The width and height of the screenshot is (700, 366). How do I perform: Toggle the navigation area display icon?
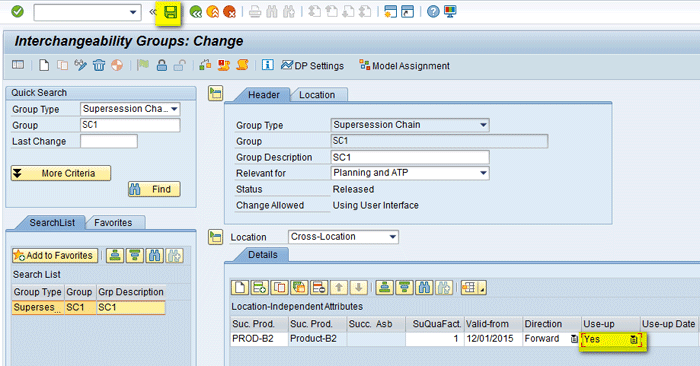coord(18,65)
